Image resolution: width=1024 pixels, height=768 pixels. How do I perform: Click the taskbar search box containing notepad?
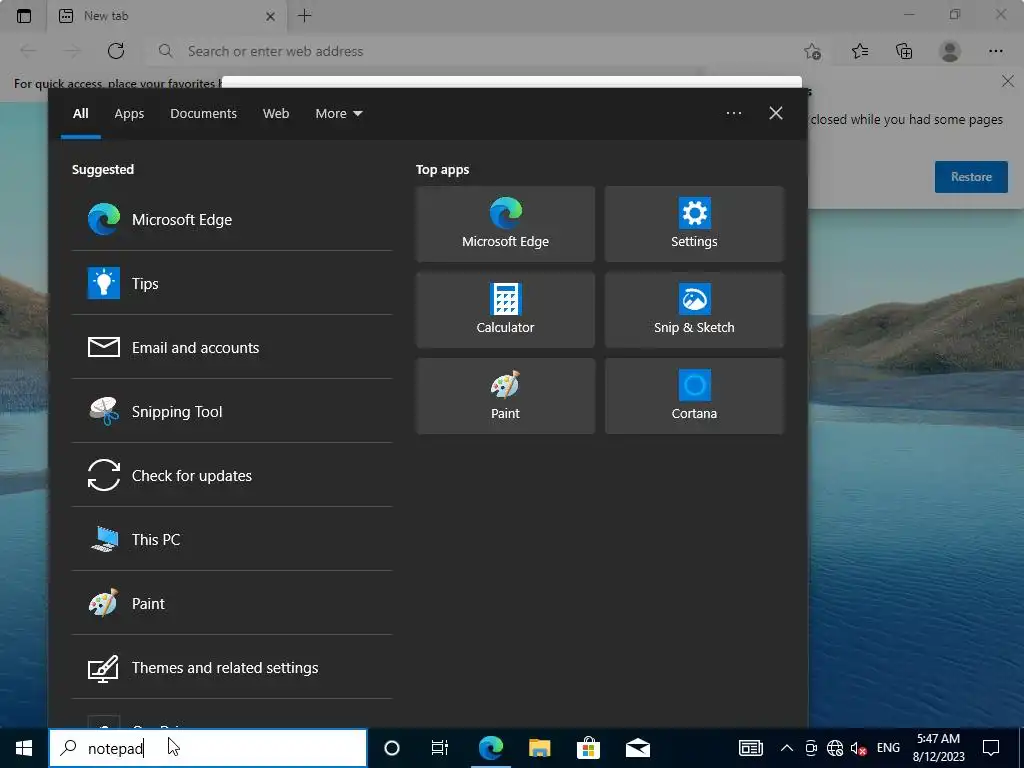[208, 748]
